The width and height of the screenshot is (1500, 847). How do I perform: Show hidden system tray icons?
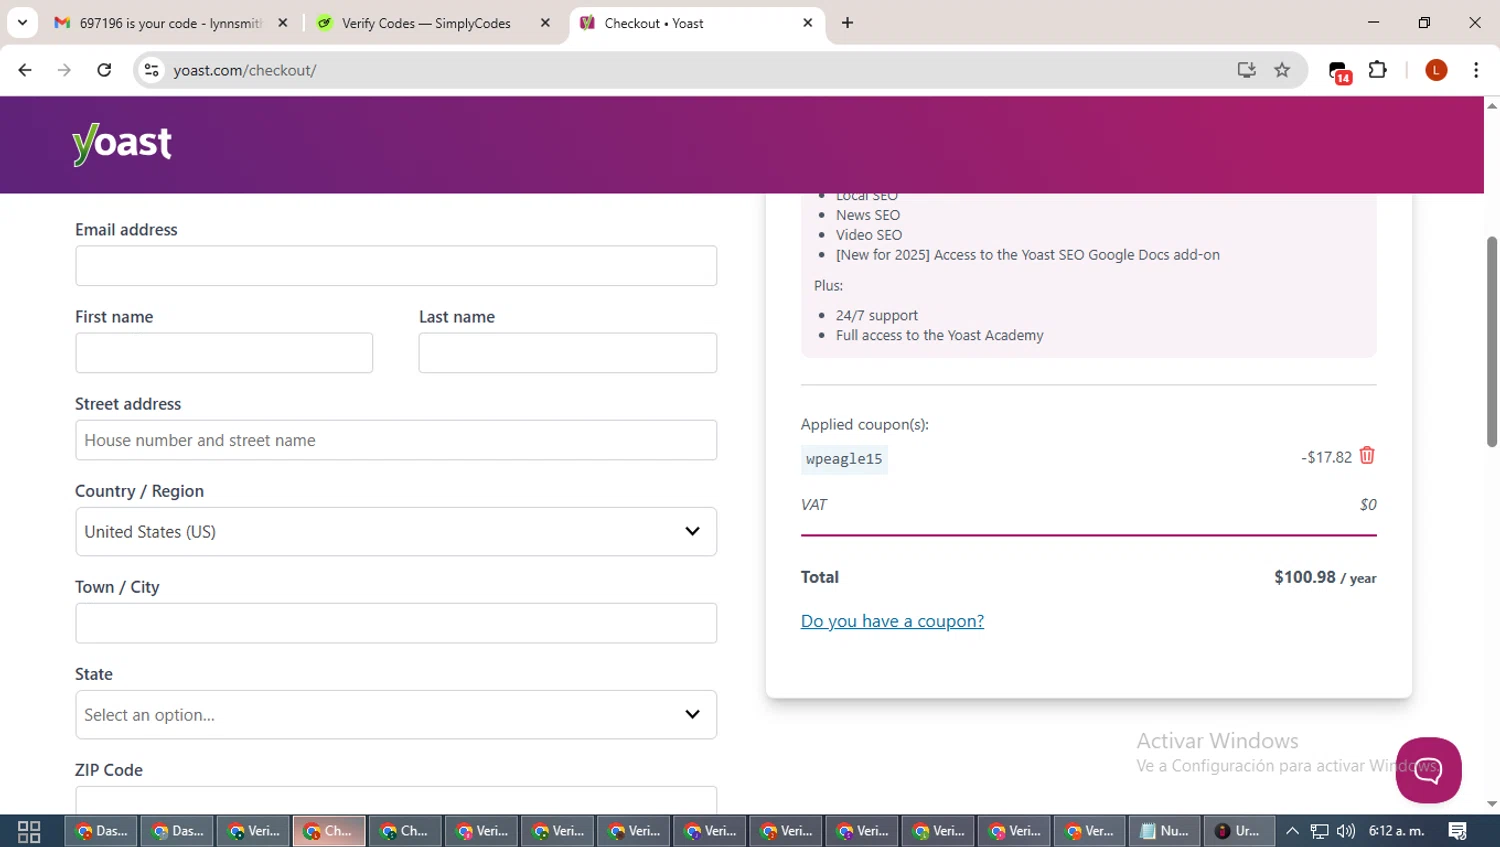(1292, 831)
